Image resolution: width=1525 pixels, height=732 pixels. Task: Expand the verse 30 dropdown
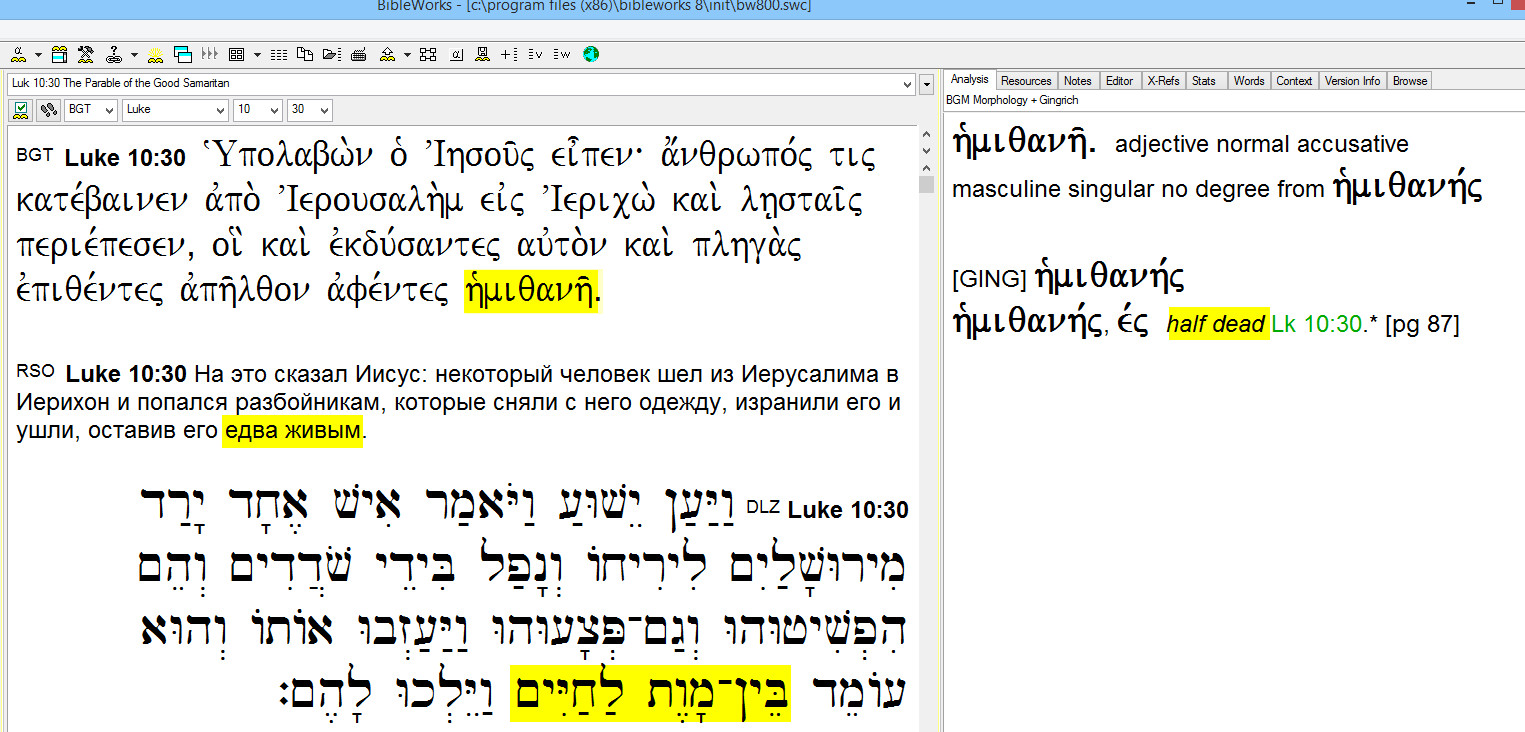click(310, 110)
